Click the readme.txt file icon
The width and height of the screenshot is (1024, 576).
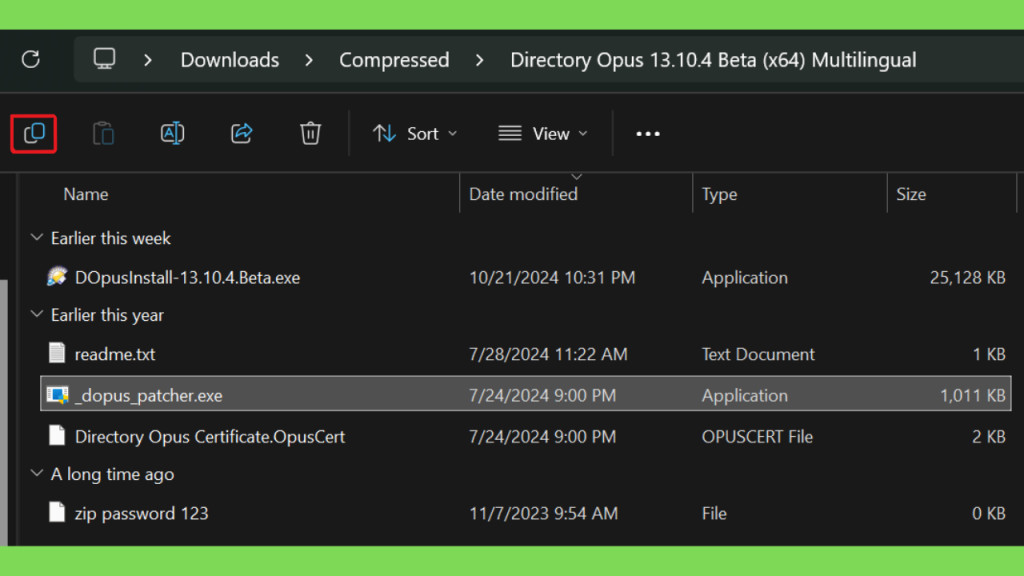coord(57,353)
